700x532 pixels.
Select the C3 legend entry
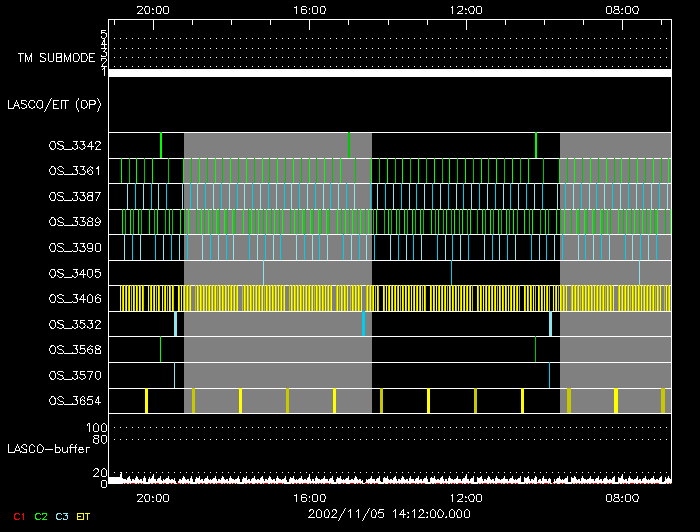click(62, 515)
